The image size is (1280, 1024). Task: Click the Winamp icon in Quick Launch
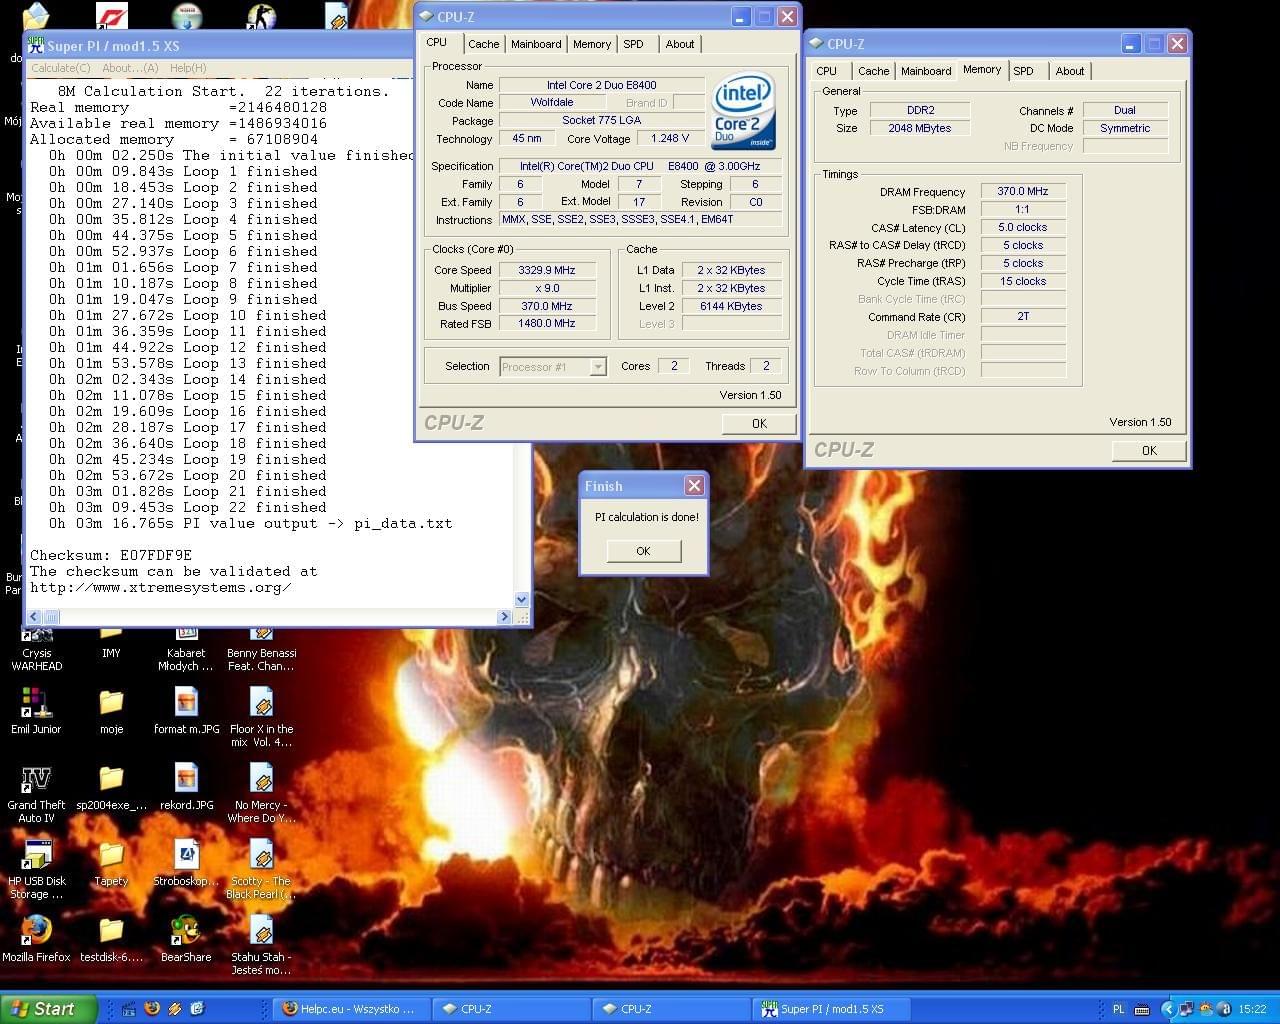tap(175, 1009)
